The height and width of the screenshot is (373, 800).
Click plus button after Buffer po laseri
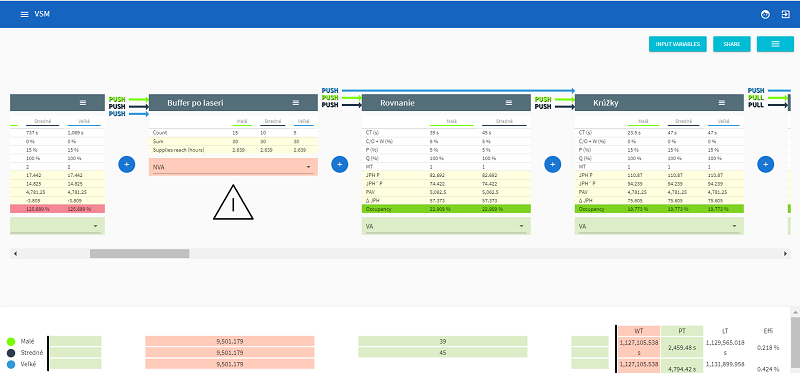tap(340, 164)
